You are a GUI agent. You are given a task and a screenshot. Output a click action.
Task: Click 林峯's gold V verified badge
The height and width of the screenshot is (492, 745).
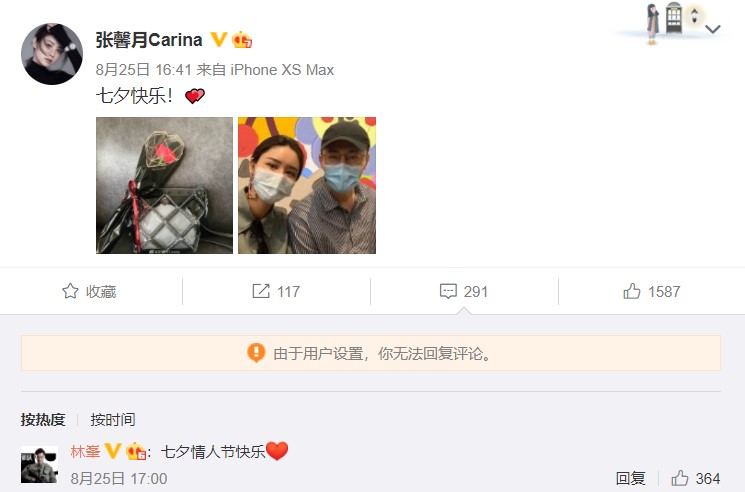tap(113, 450)
